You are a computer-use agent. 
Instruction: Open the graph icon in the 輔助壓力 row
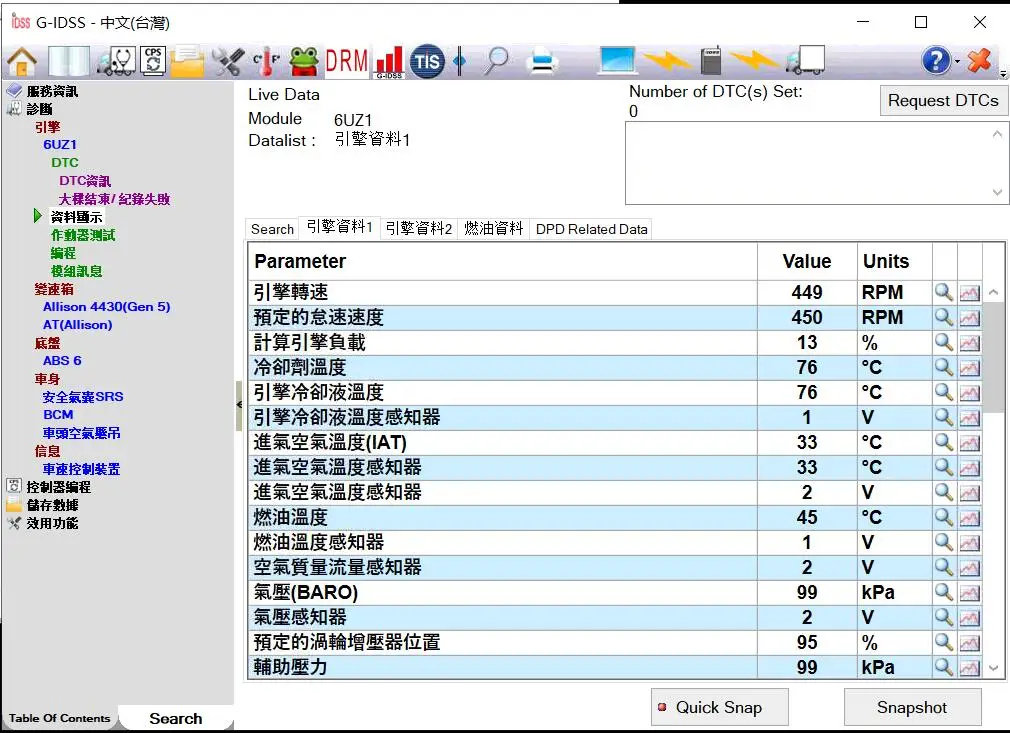[969, 667]
